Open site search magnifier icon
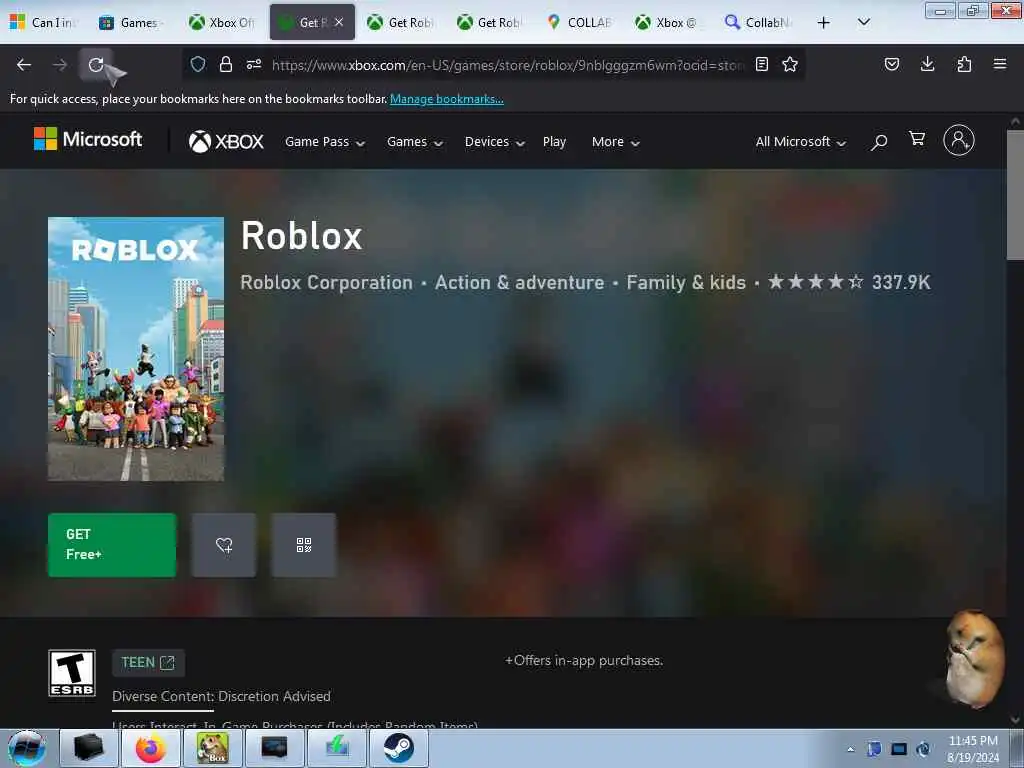Image resolution: width=1024 pixels, height=768 pixels. [879, 141]
